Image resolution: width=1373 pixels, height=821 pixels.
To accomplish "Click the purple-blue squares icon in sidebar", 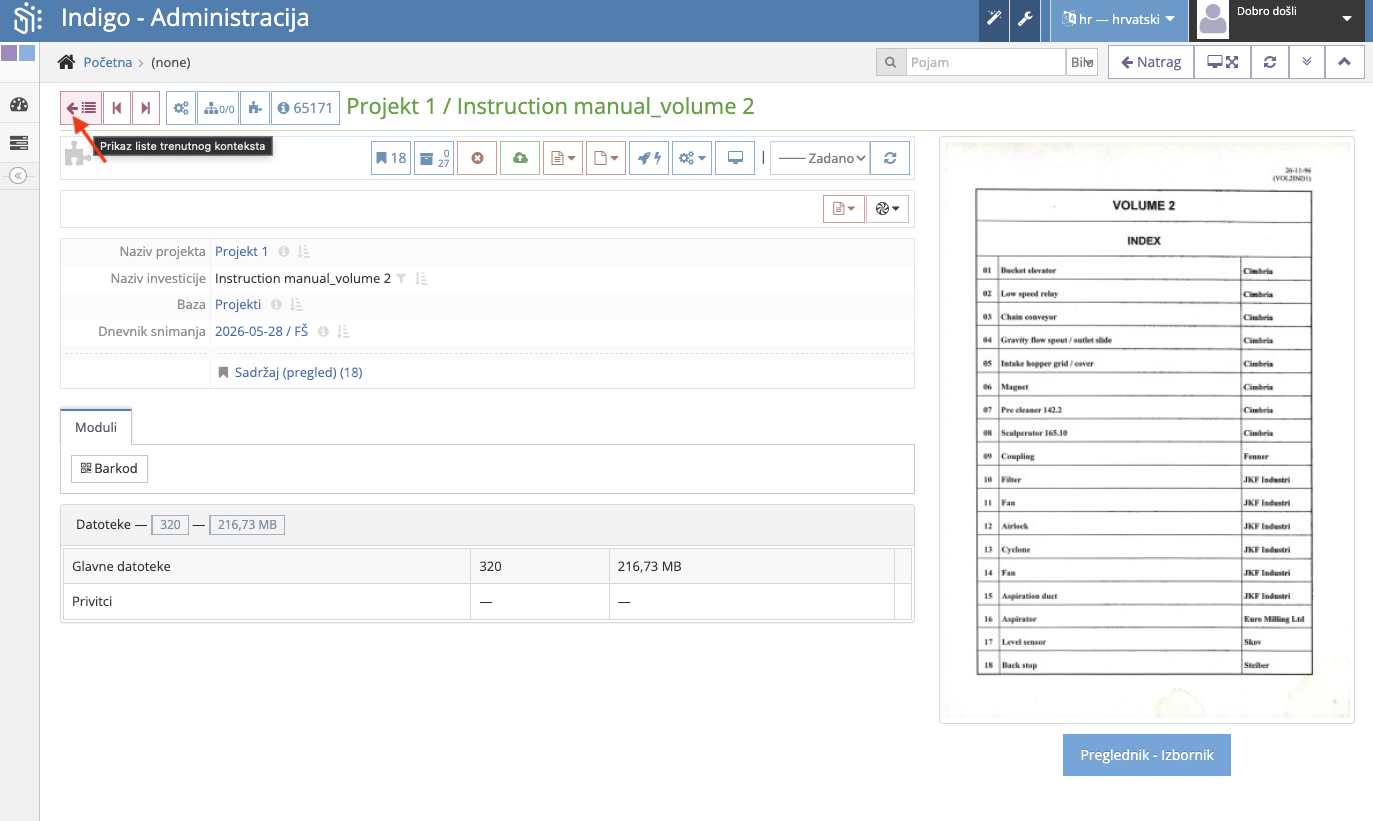I will 18,53.
